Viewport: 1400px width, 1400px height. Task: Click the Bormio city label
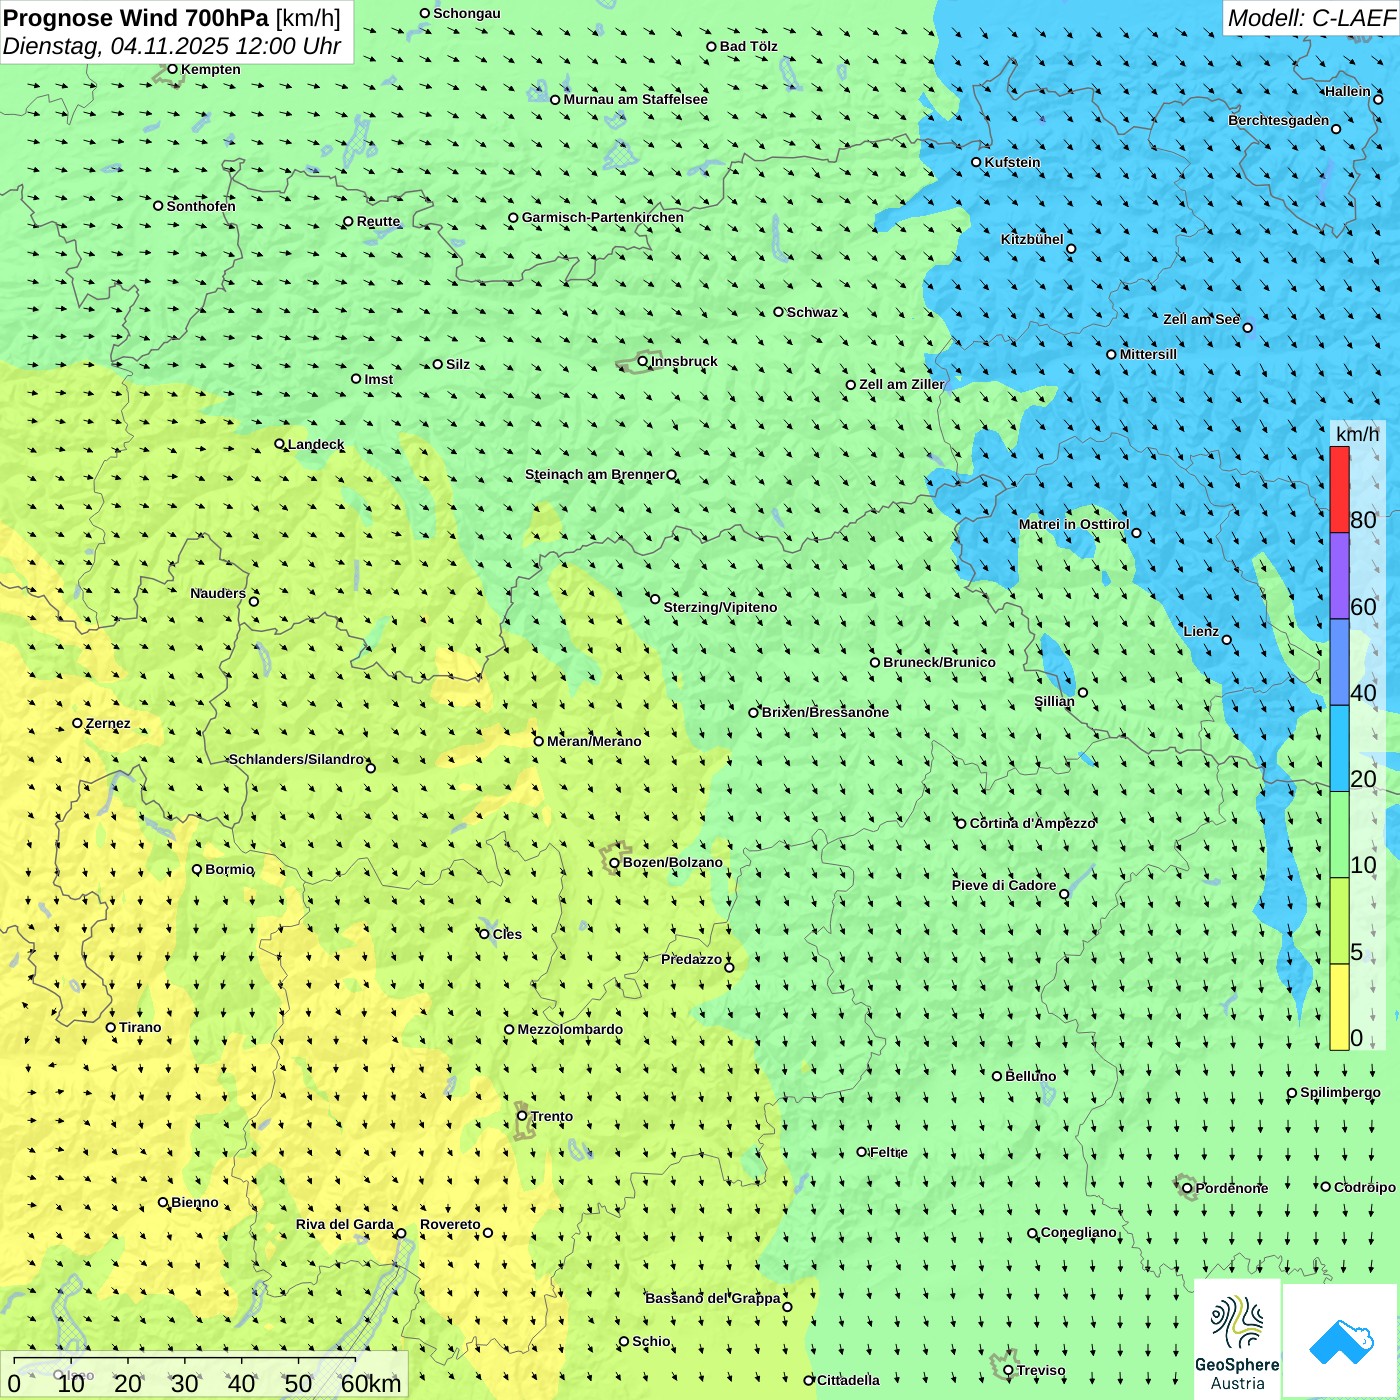[230, 869]
